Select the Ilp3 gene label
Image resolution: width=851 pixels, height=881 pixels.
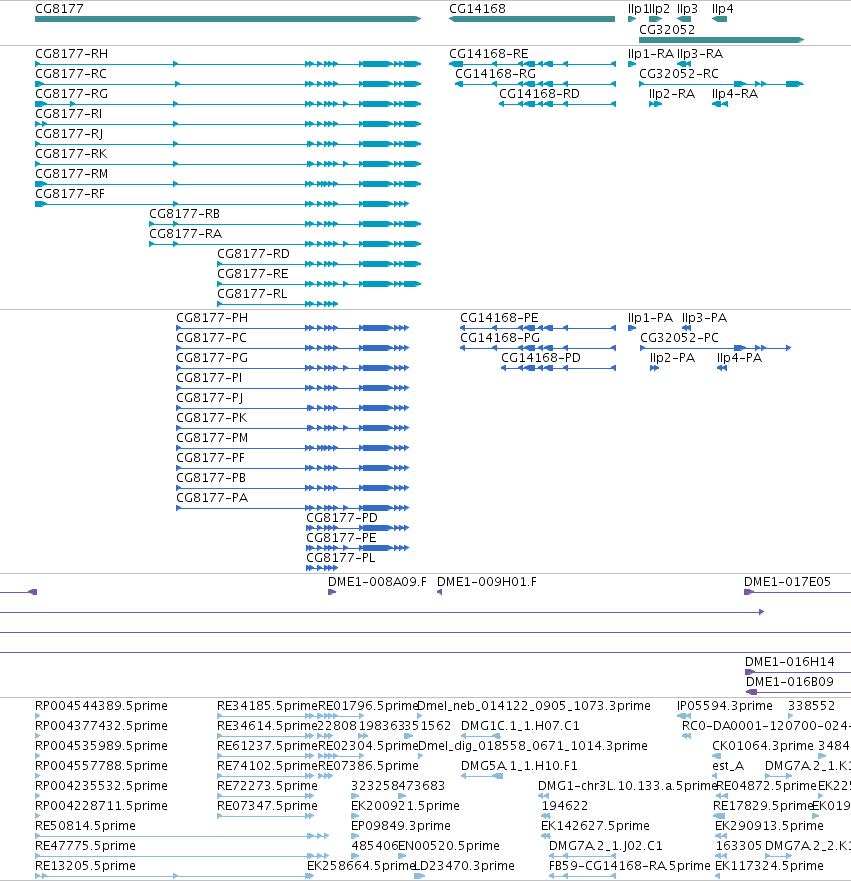click(687, 8)
